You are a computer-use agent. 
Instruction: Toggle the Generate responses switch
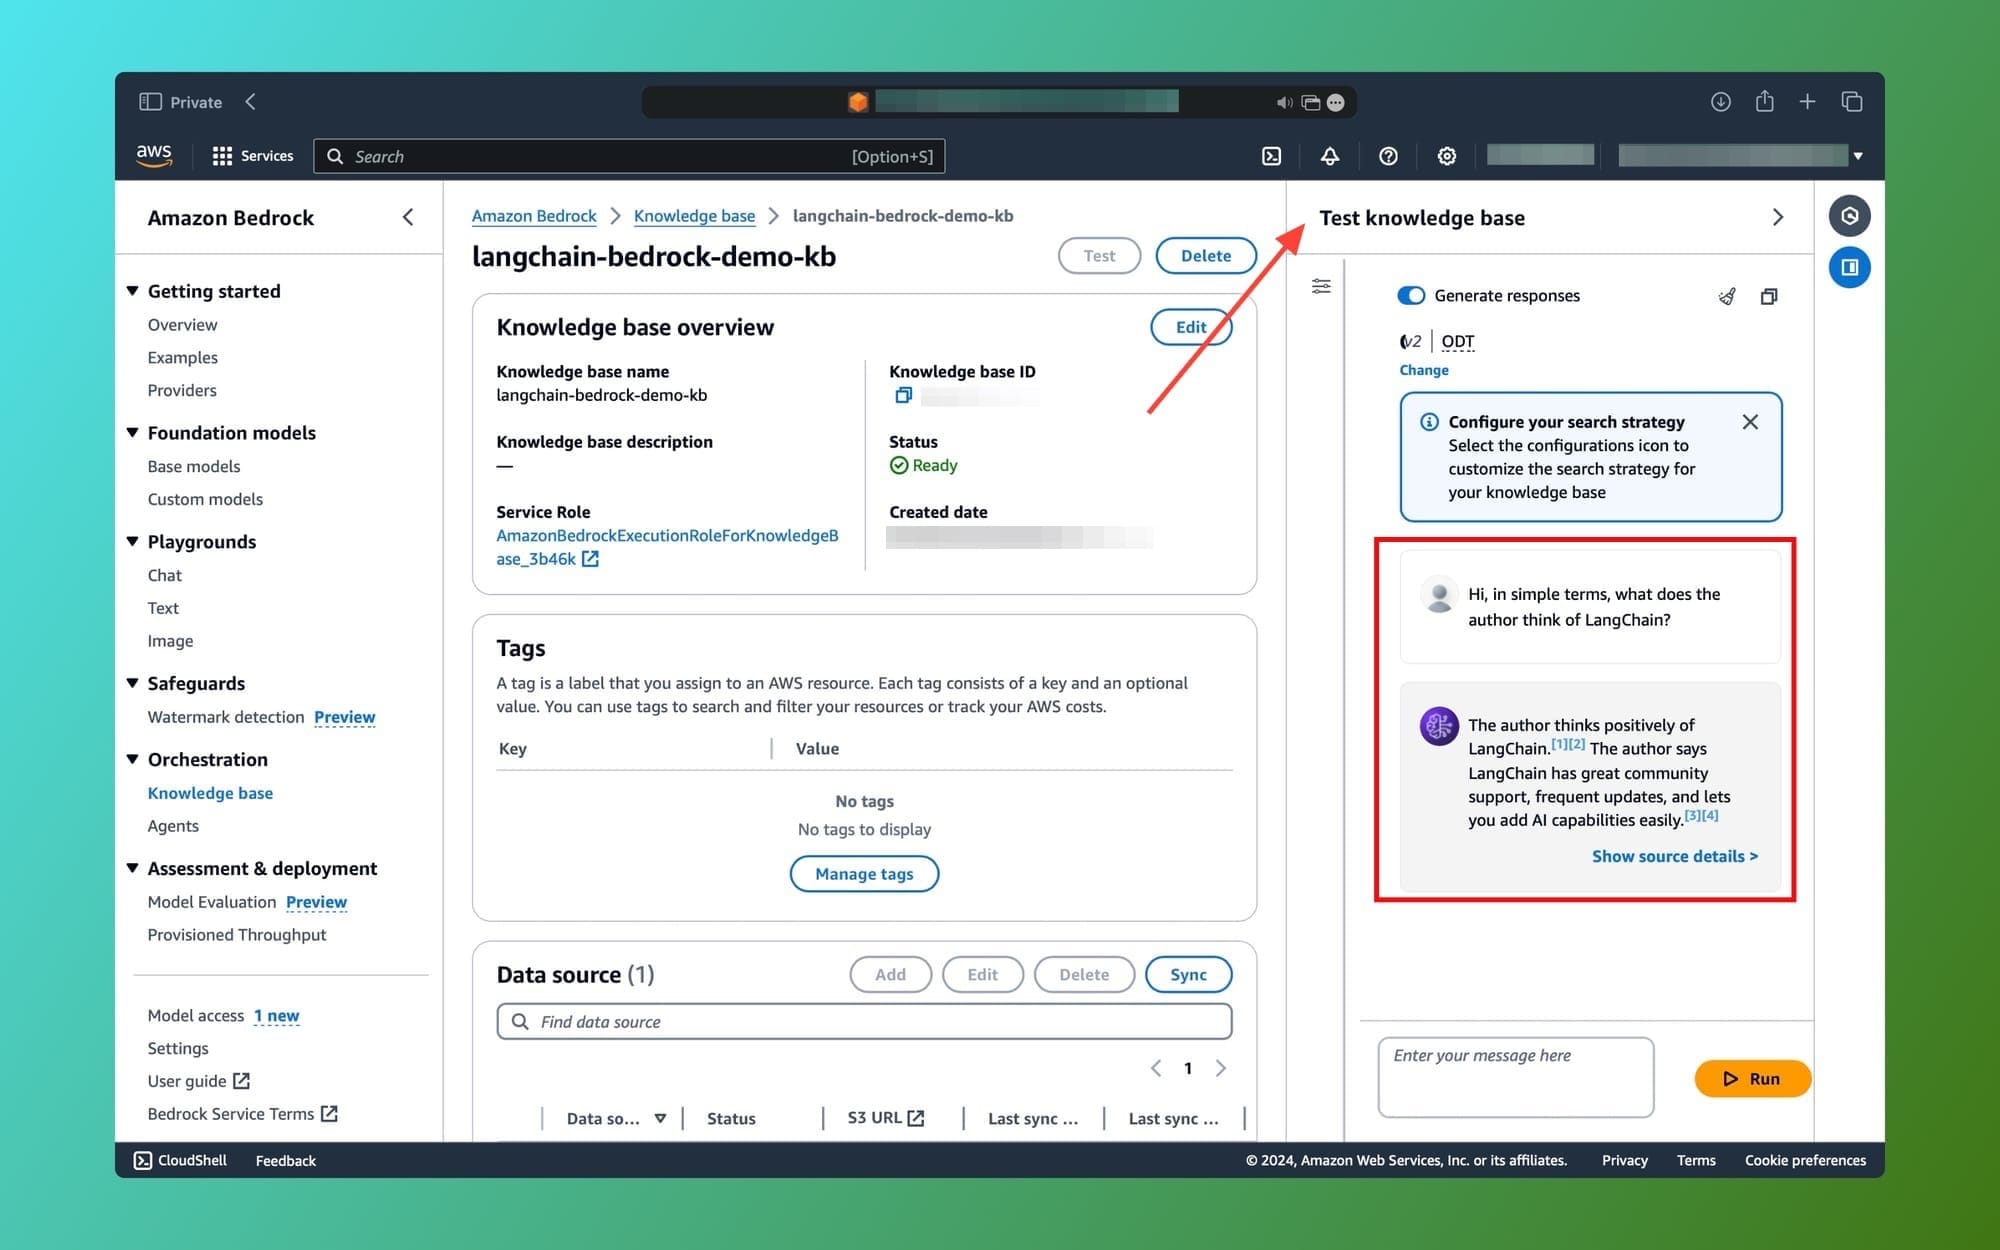(x=1410, y=295)
